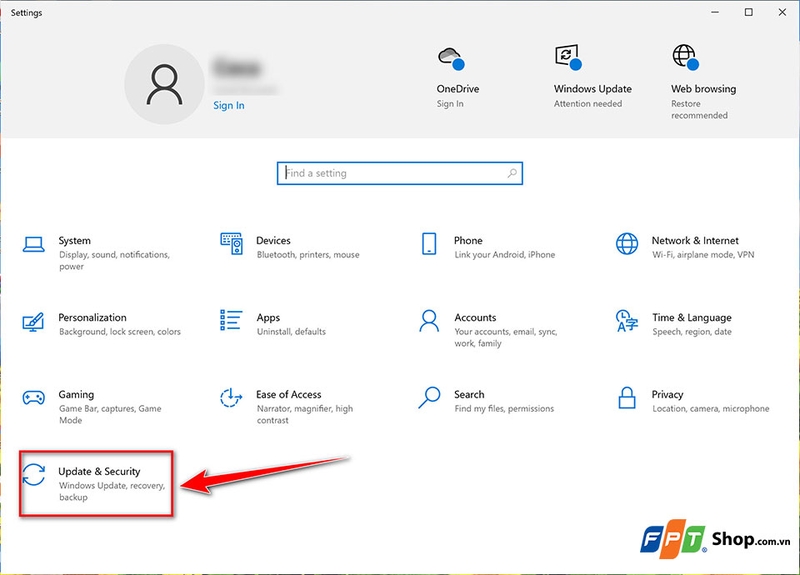Open the Apps list icon
Image resolution: width=800 pixels, height=575 pixels.
(231, 320)
